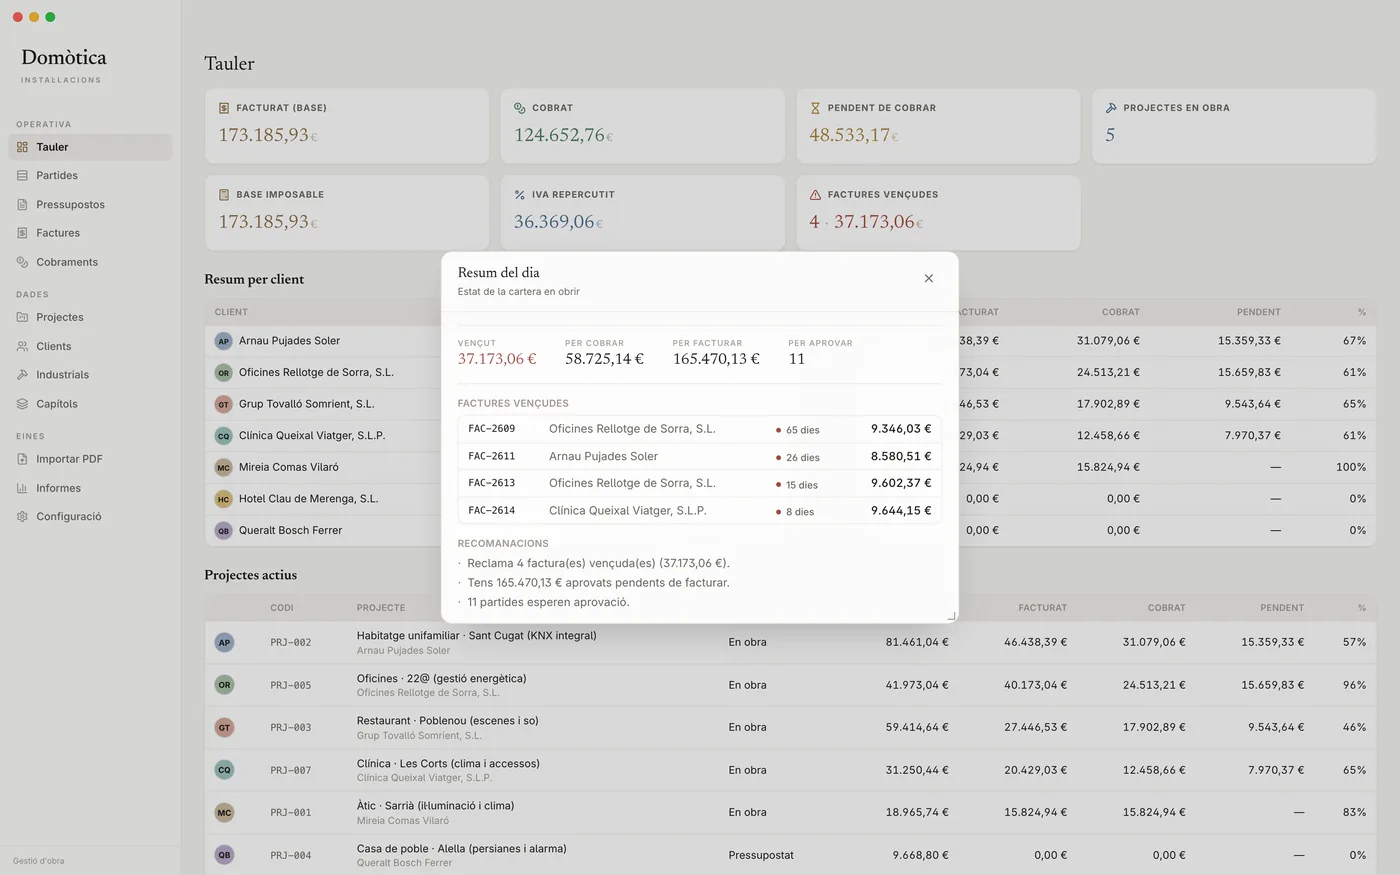The width and height of the screenshot is (1400, 875).
Task: Click the Pressupostos document icon
Action: point(22,205)
